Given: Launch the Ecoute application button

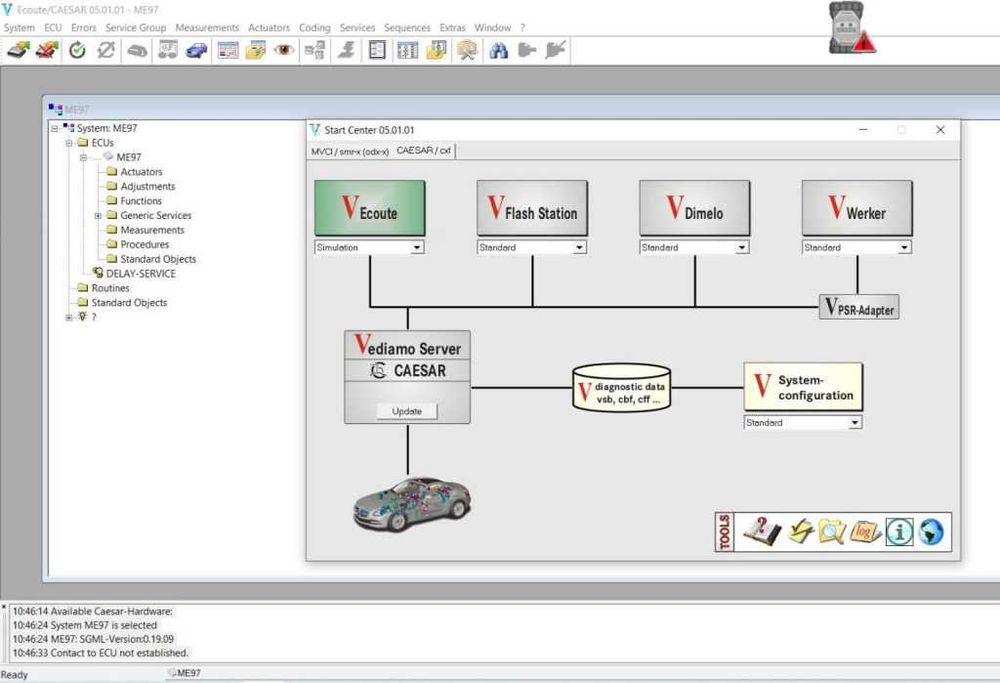Looking at the screenshot, I should (370, 209).
